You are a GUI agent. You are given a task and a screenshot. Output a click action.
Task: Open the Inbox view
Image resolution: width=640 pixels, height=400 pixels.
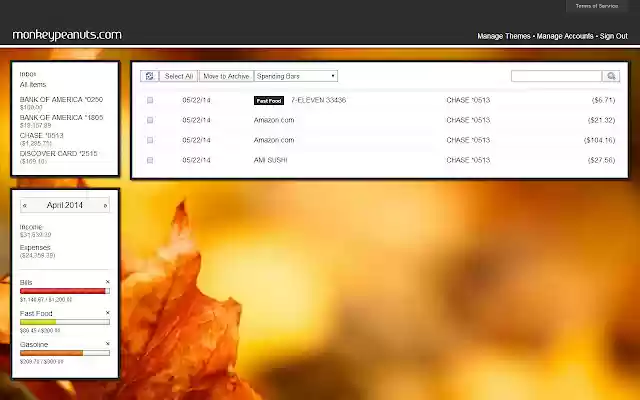click(x=28, y=74)
